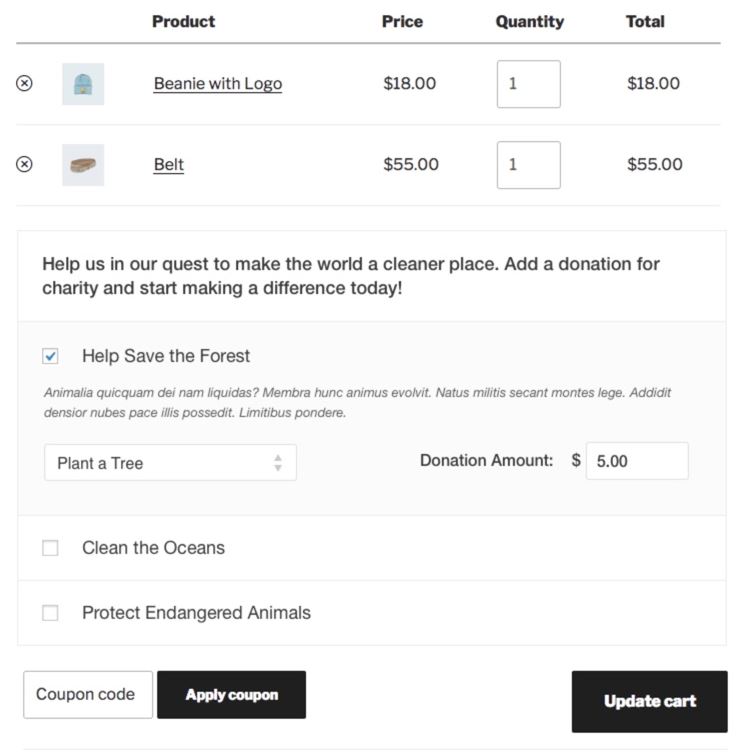Remove Beanie with Logo from cart
The height and width of the screenshot is (753, 744).
point(24,83)
